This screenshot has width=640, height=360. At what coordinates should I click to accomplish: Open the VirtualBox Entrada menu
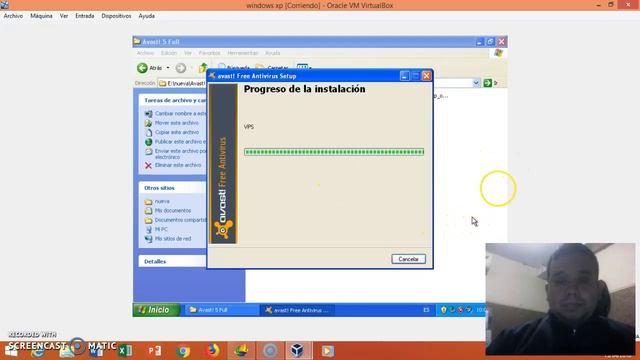pyautogui.click(x=84, y=16)
